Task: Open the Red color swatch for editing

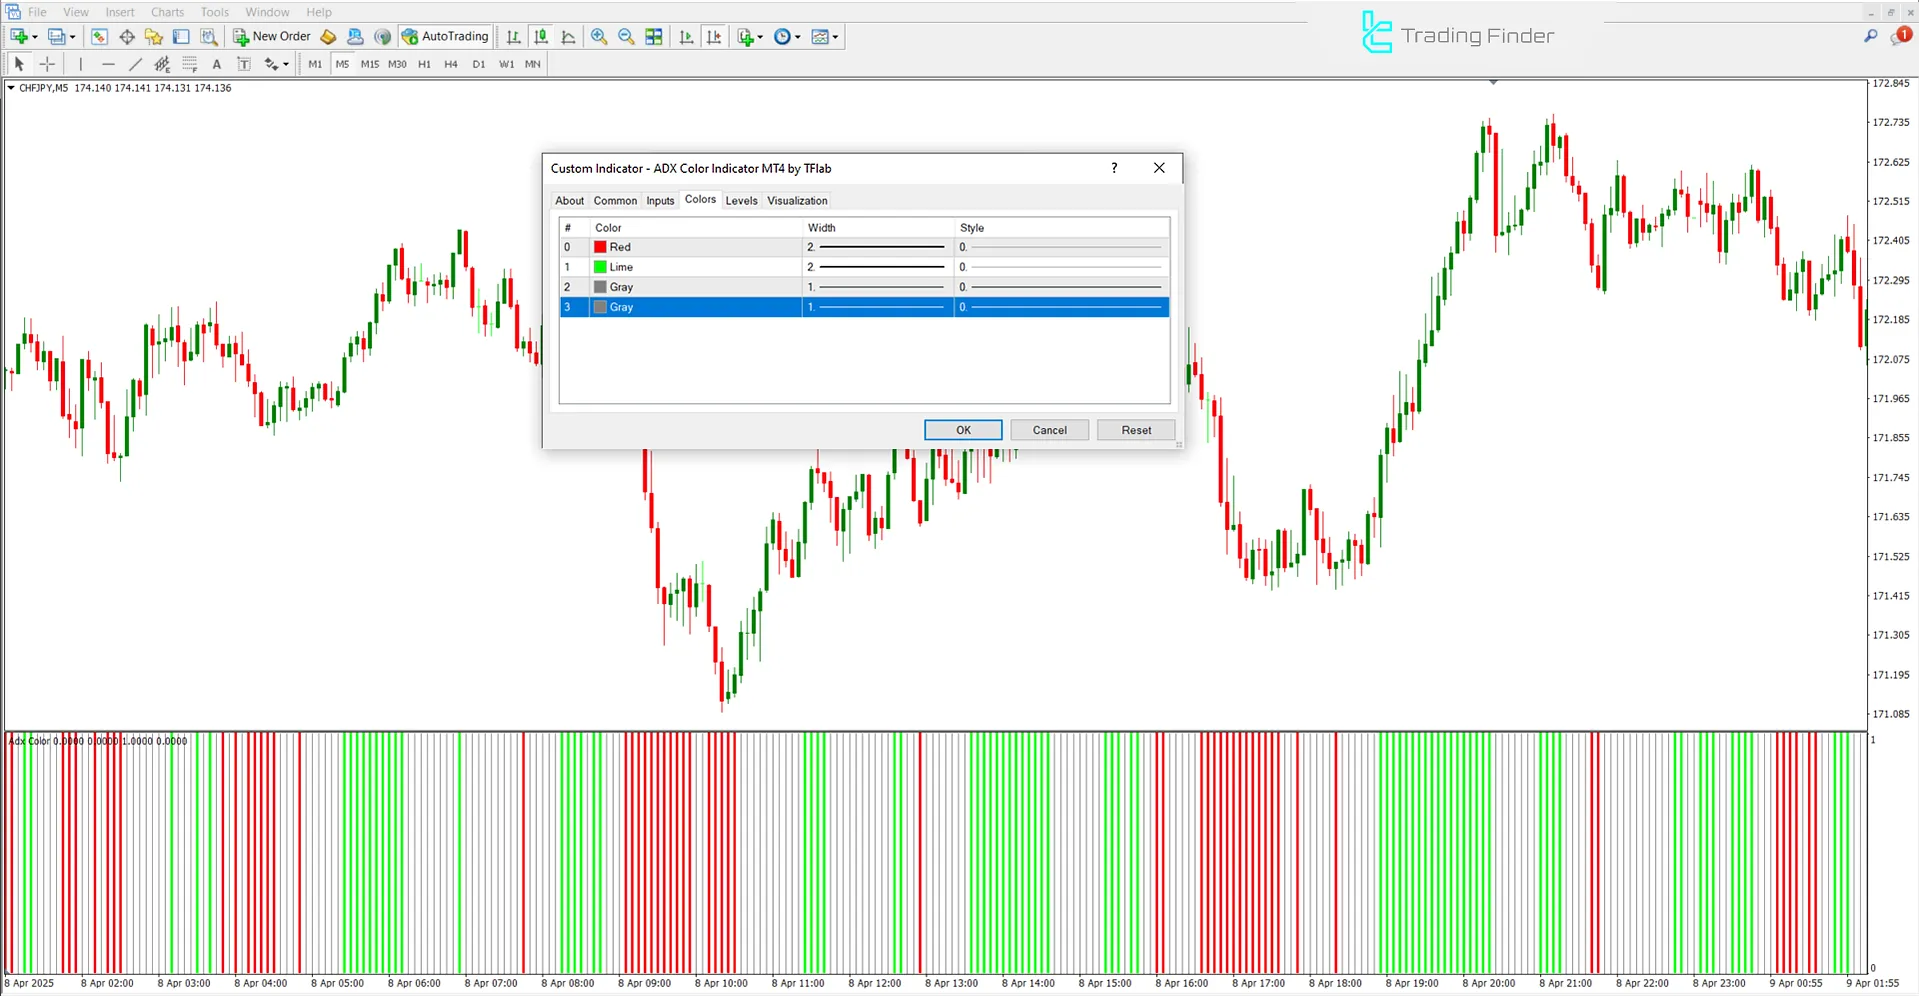Action: click(602, 246)
